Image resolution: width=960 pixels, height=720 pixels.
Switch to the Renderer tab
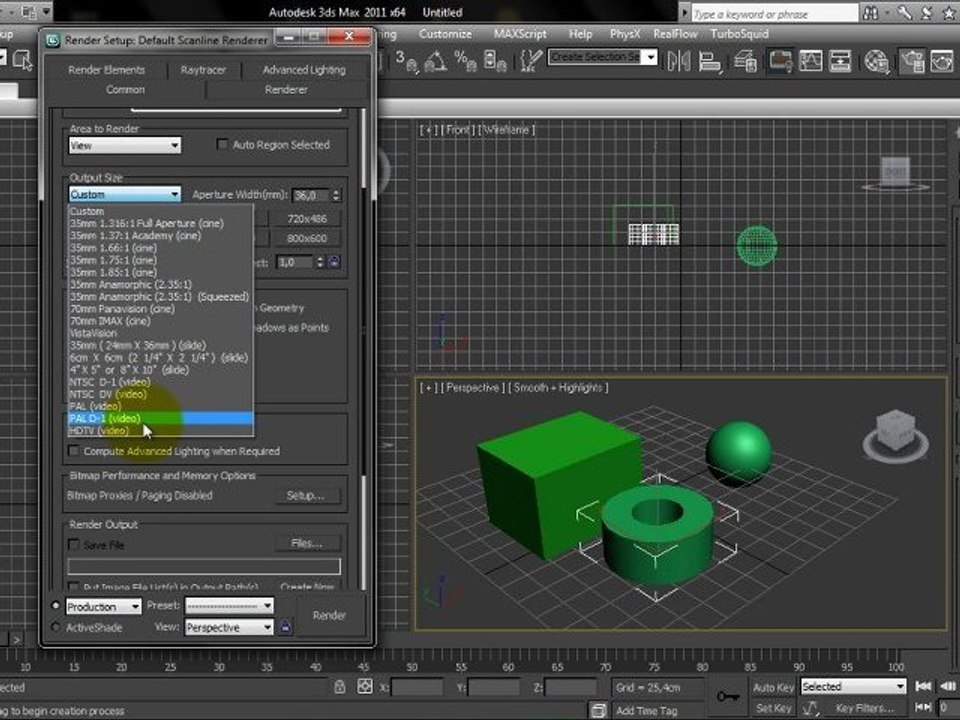(x=286, y=89)
